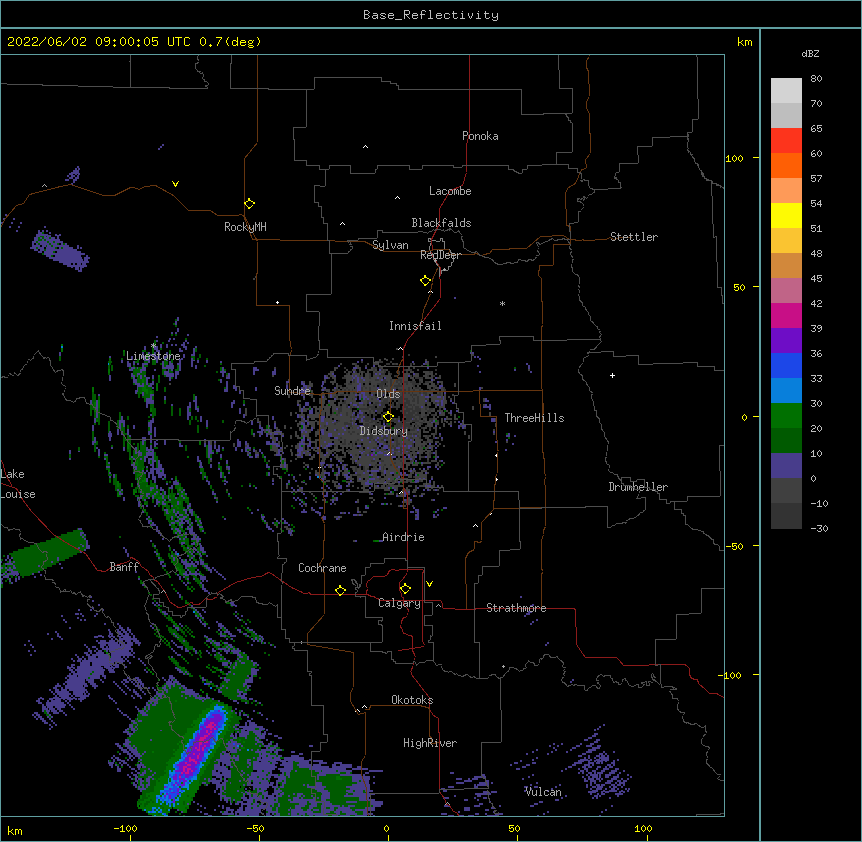The width and height of the screenshot is (862, 842).
Task: Select the Banff label
Action: [x=124, y=567]
